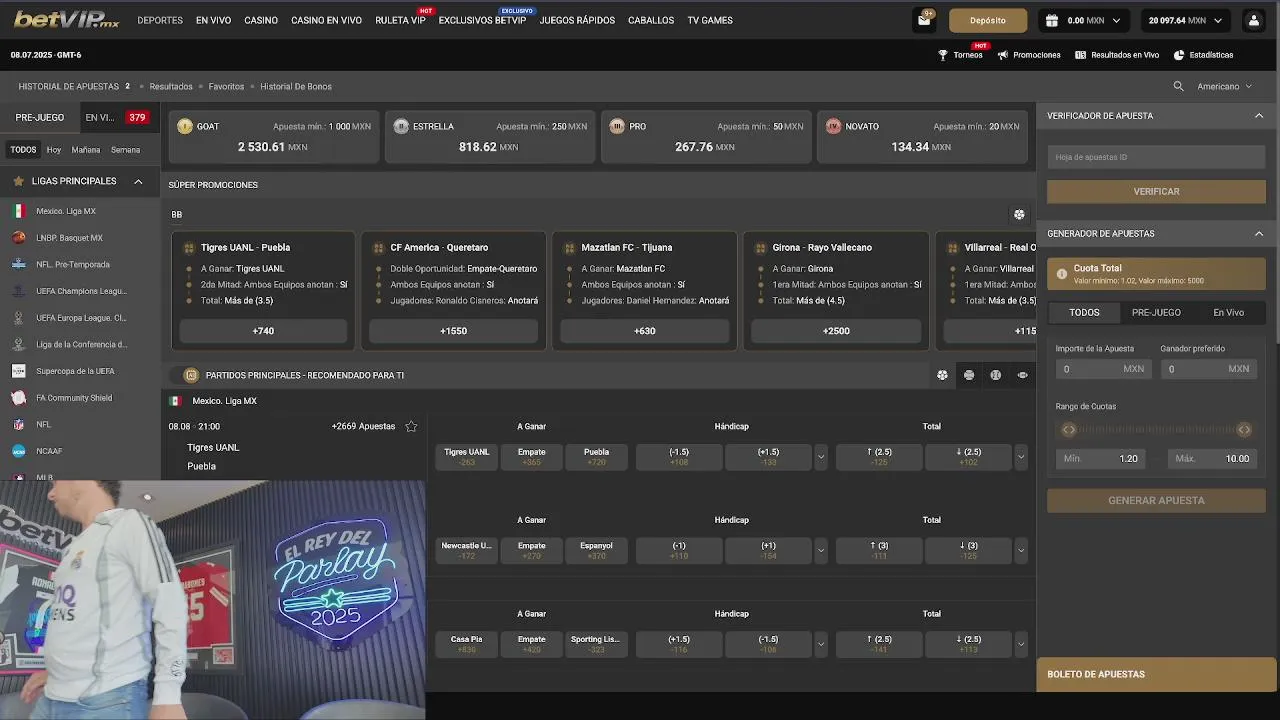Select Casa Pia +830 odds
This screenshot has width=1280, height=720.
coord(467,644)
